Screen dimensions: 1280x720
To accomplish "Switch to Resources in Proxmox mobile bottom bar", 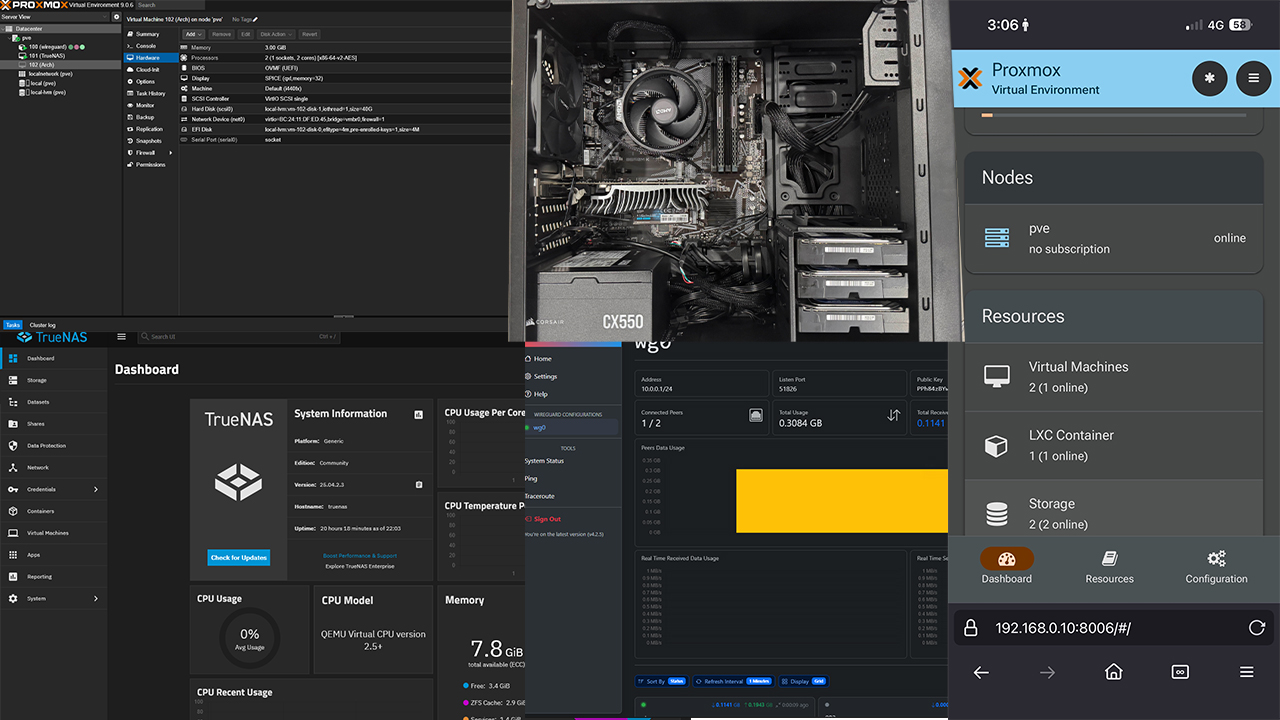I will click(x=1109, y=568).
